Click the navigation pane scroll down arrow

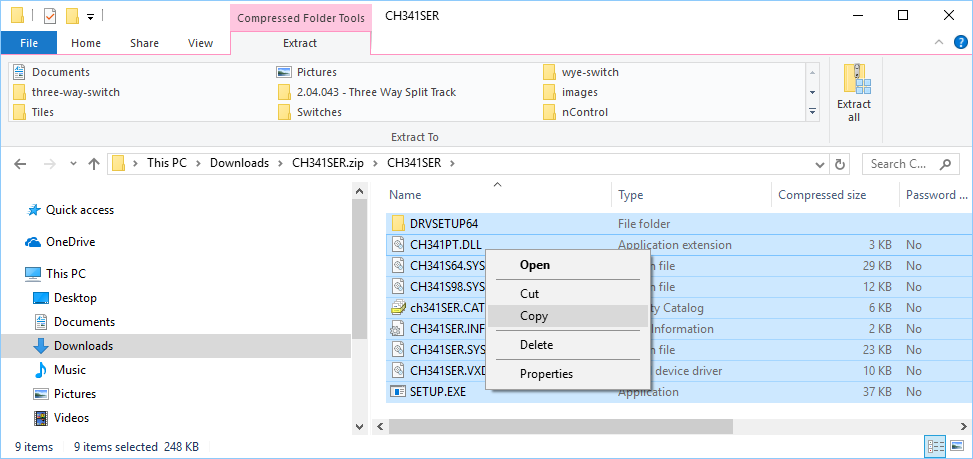360,426
